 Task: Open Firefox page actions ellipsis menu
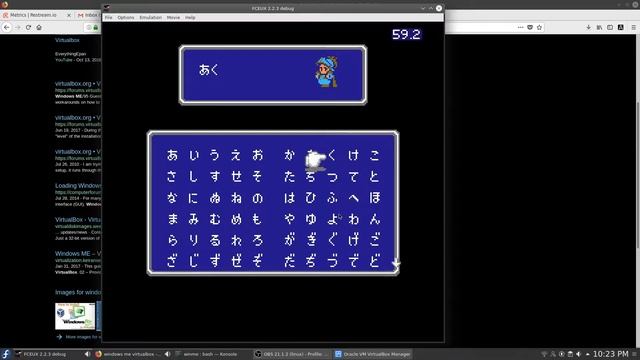520,27
